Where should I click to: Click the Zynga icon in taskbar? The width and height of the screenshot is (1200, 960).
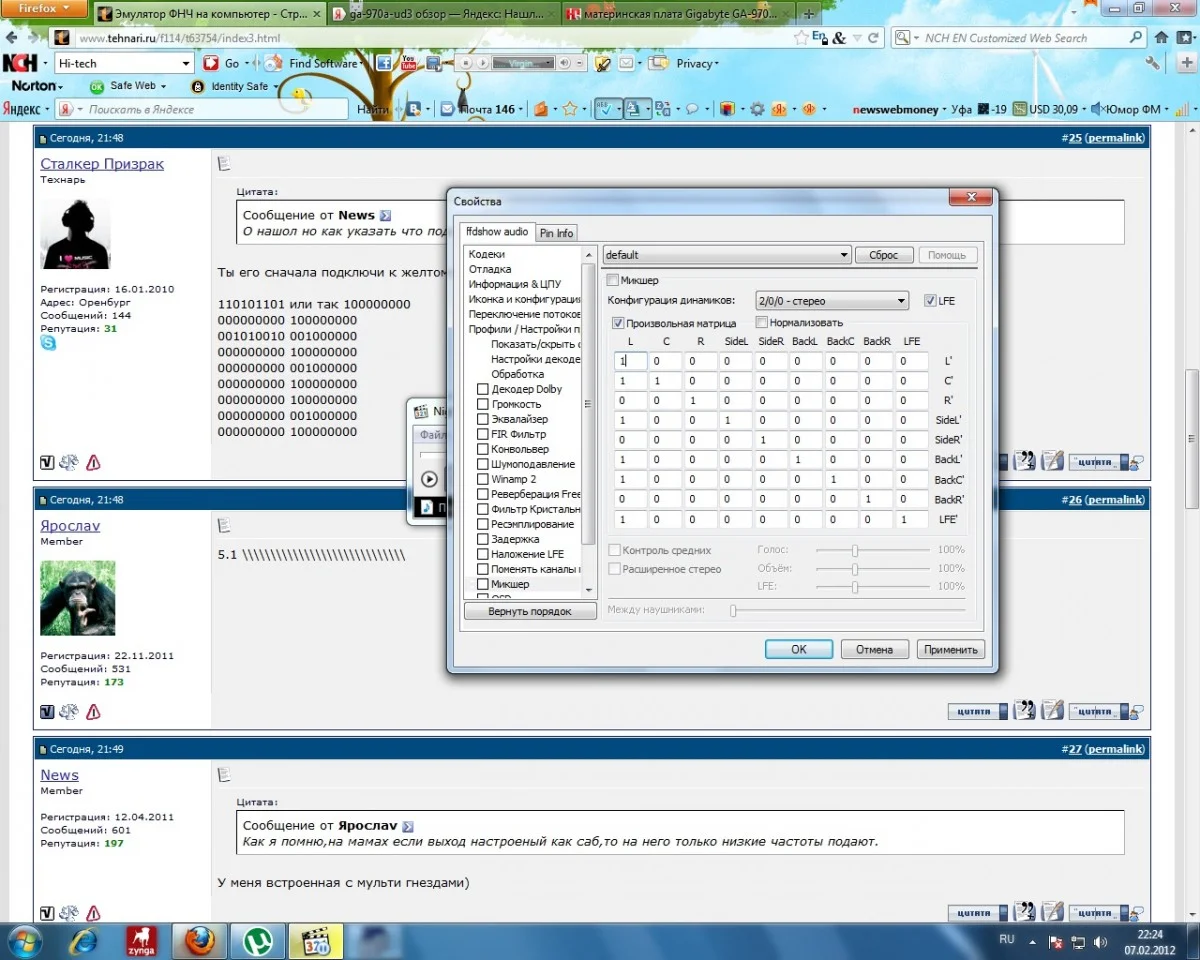click(x=141, y=941)
